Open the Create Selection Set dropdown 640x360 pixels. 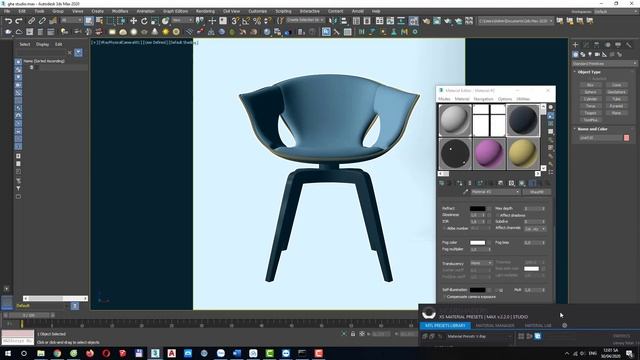pos(305,20)
